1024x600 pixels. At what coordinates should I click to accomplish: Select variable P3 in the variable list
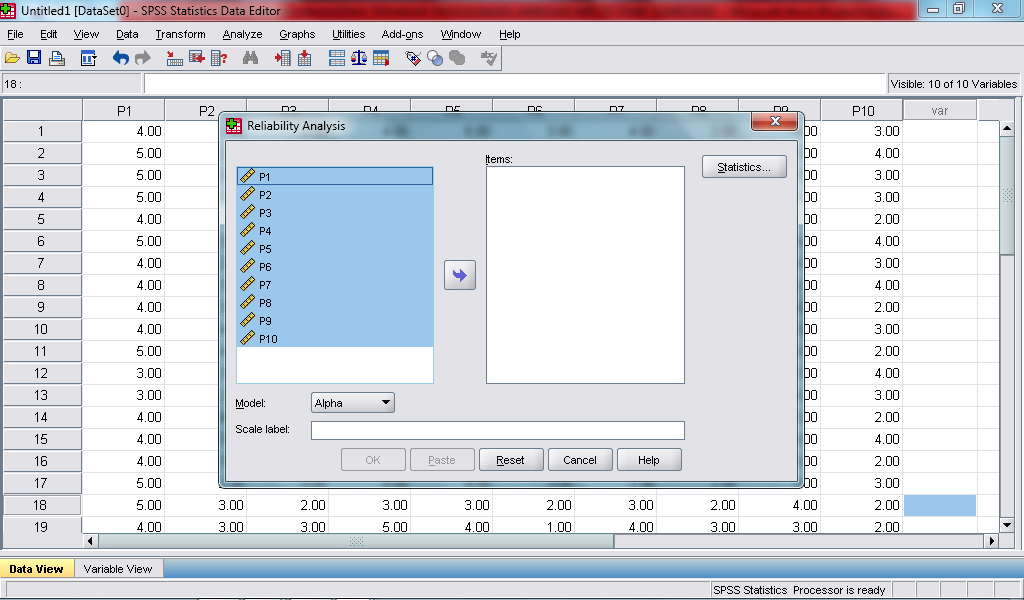coord(335,213)
